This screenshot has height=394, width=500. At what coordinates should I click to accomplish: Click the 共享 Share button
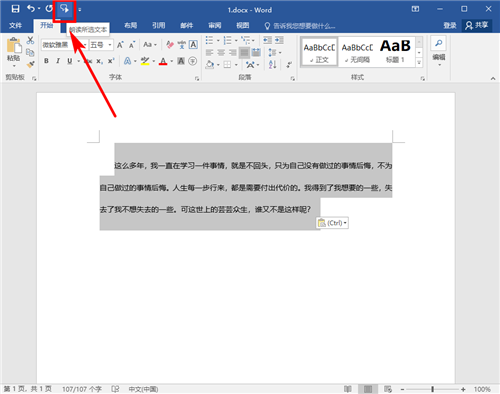click(x=477, y=26)
